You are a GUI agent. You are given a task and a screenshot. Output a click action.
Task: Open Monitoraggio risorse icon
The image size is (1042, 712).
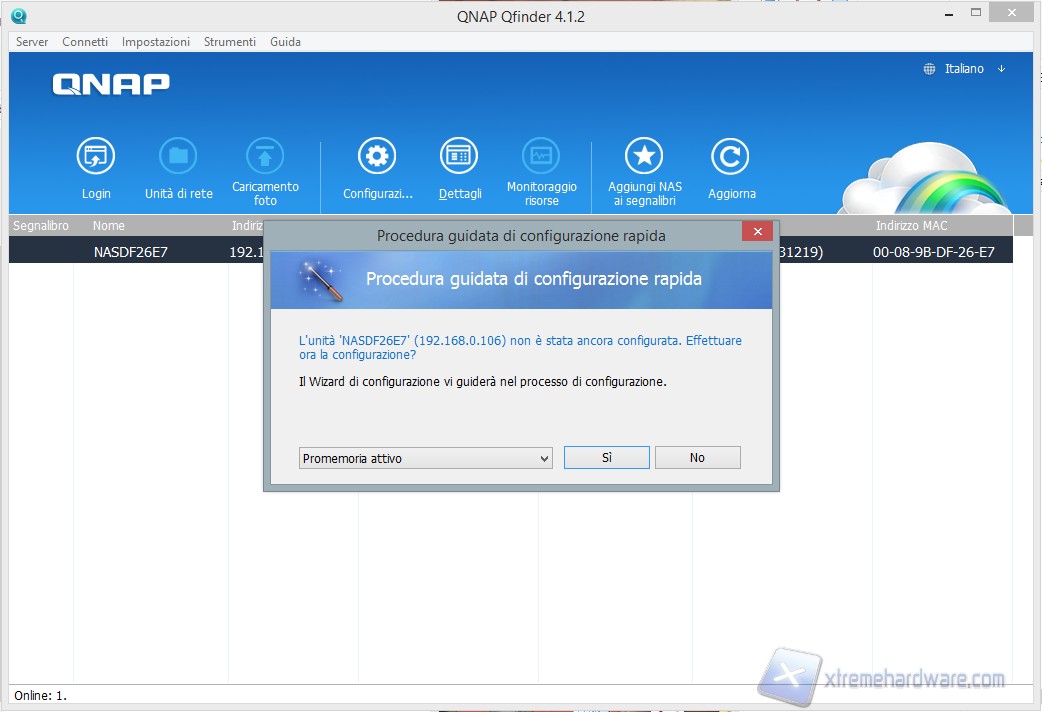click(x=541, y=157)
